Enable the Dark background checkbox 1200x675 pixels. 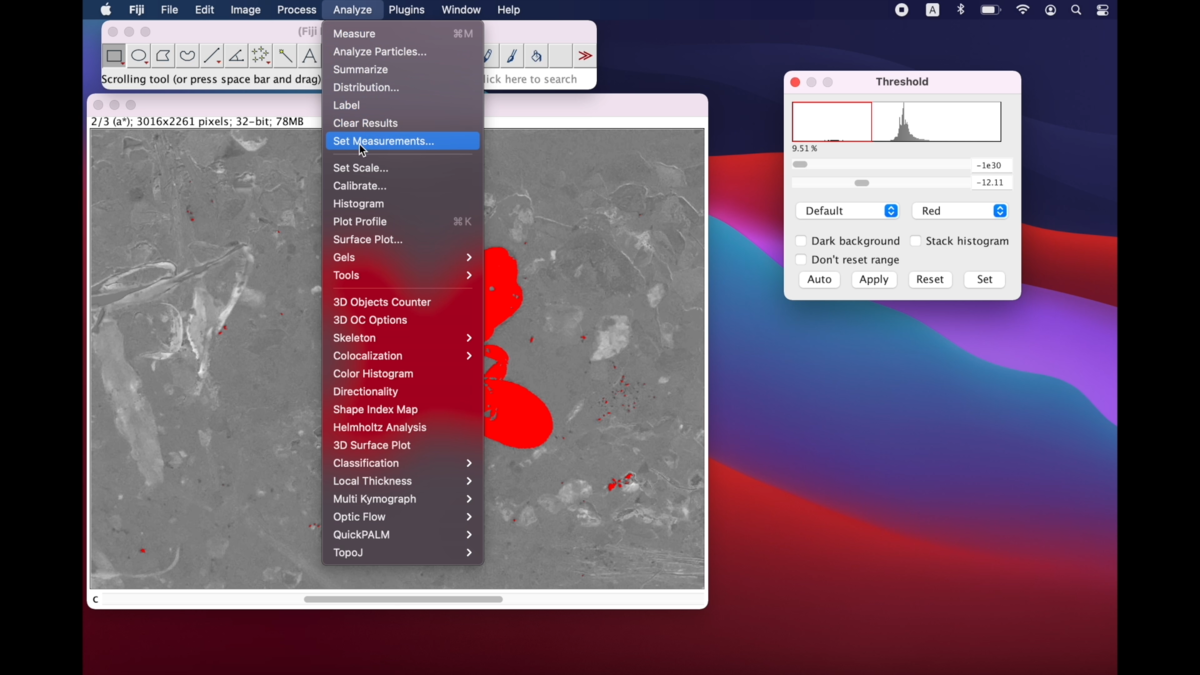coord(801,241)
